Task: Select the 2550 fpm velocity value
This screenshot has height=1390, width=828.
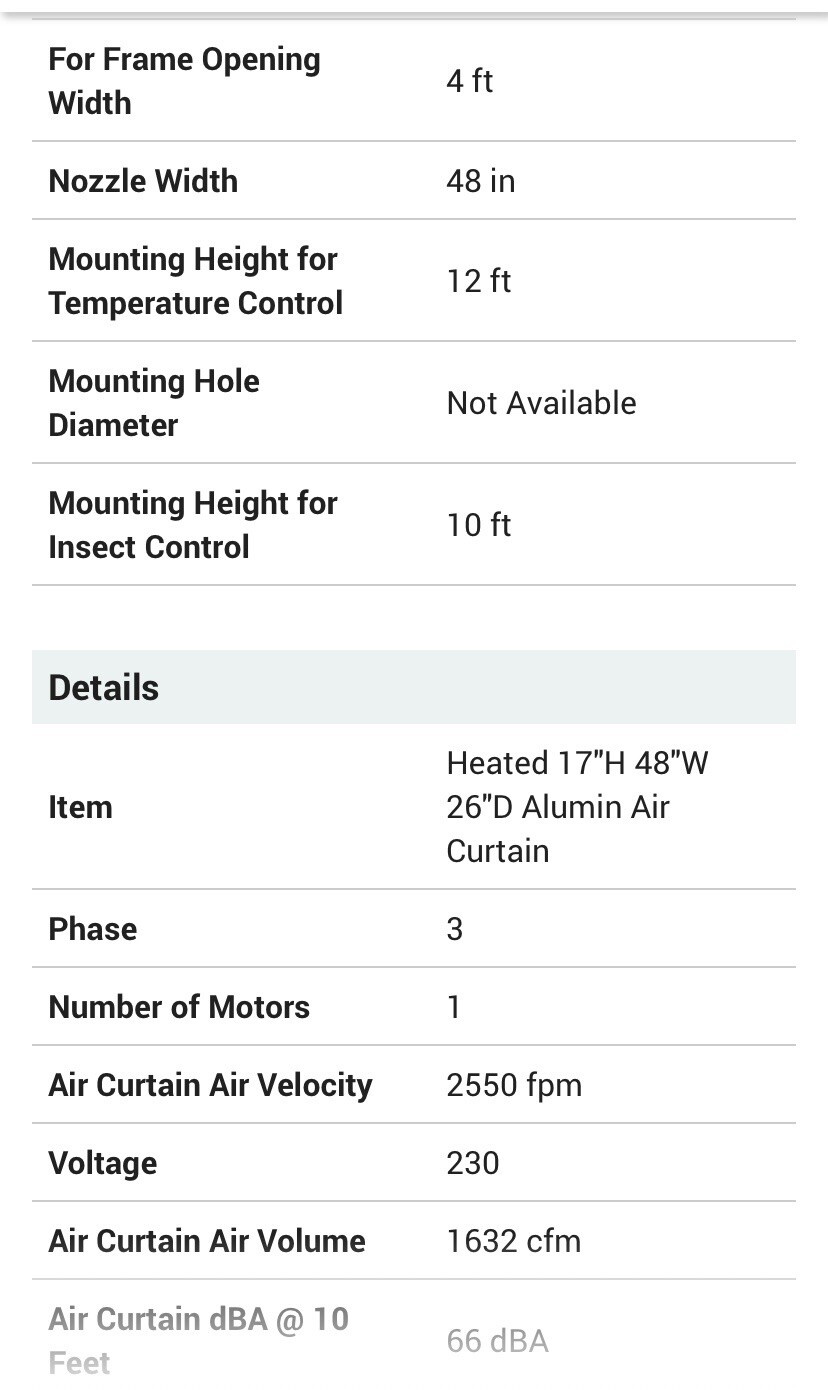Action: pyautogui.click(x=514, y=1085)
